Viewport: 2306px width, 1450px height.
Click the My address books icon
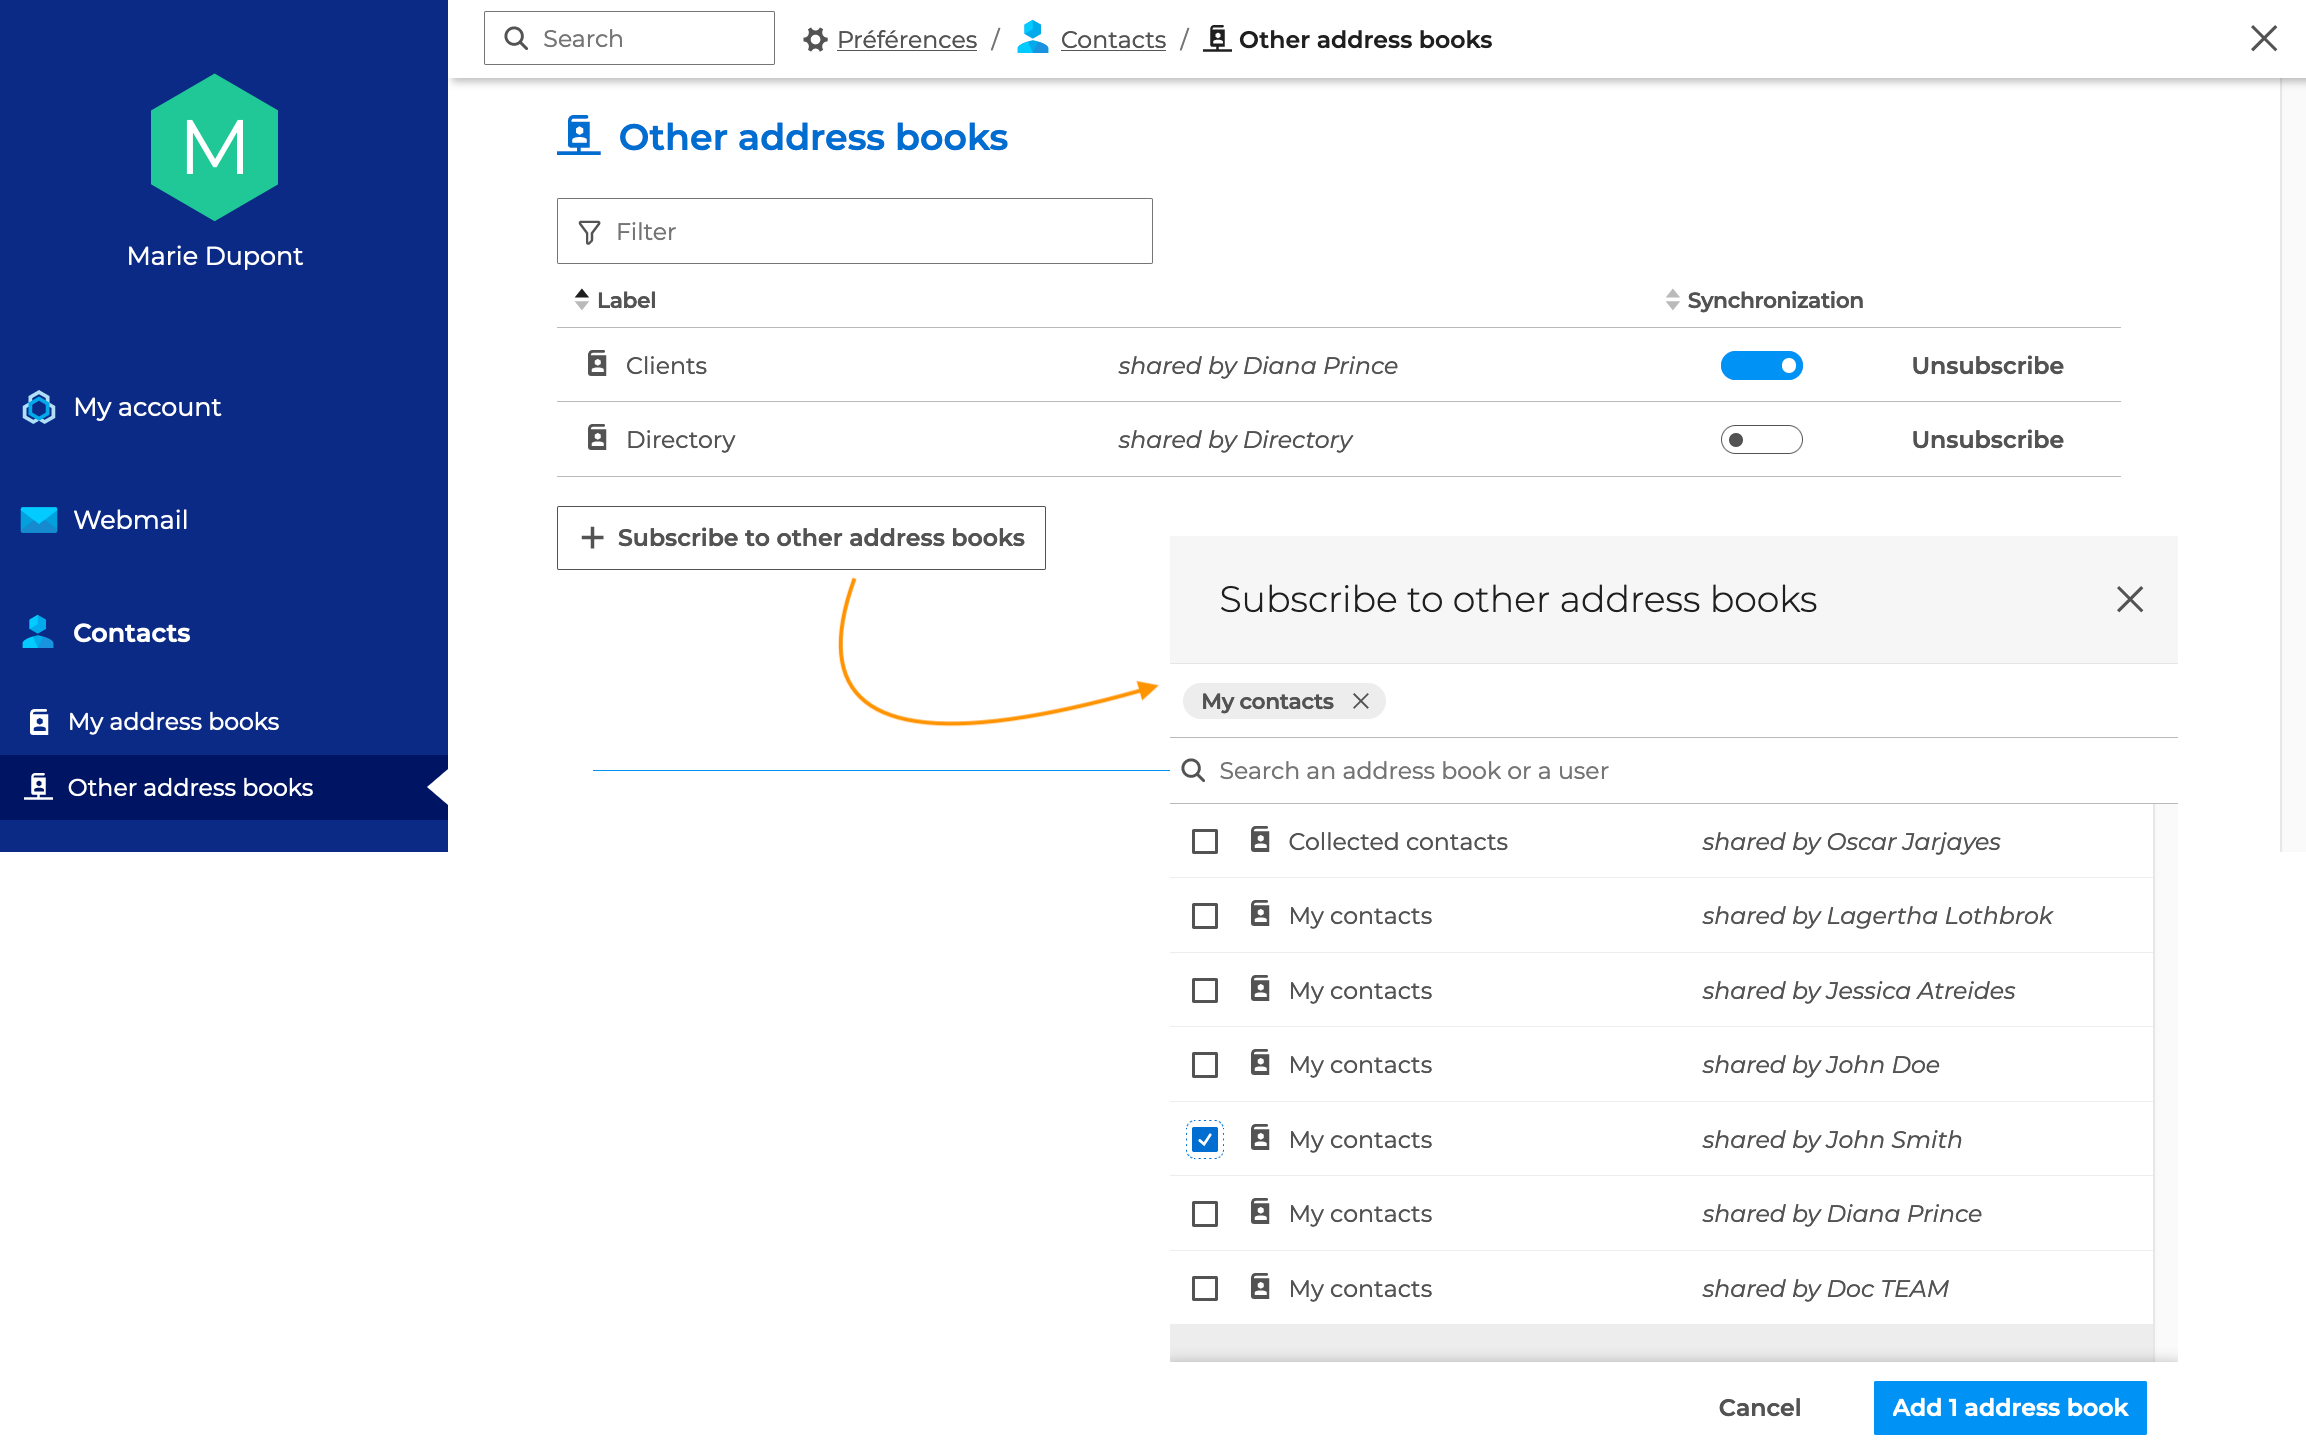[39, 721]
